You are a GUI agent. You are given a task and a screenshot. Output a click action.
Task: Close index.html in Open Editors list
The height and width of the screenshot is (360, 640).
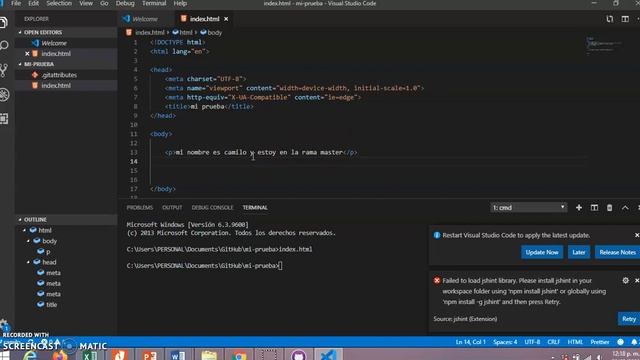pyautogui.click(x=27, y=53)
